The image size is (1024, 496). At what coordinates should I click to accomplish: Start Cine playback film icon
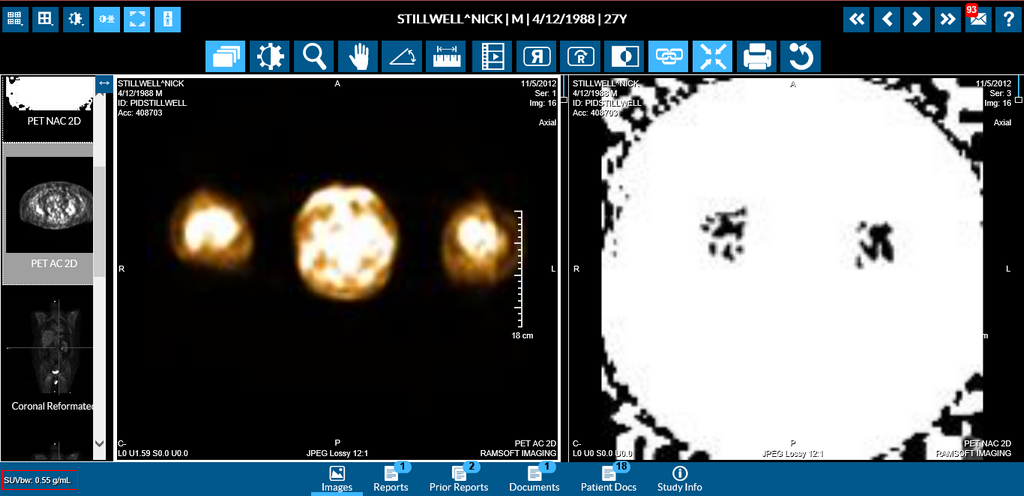point(491,57)
